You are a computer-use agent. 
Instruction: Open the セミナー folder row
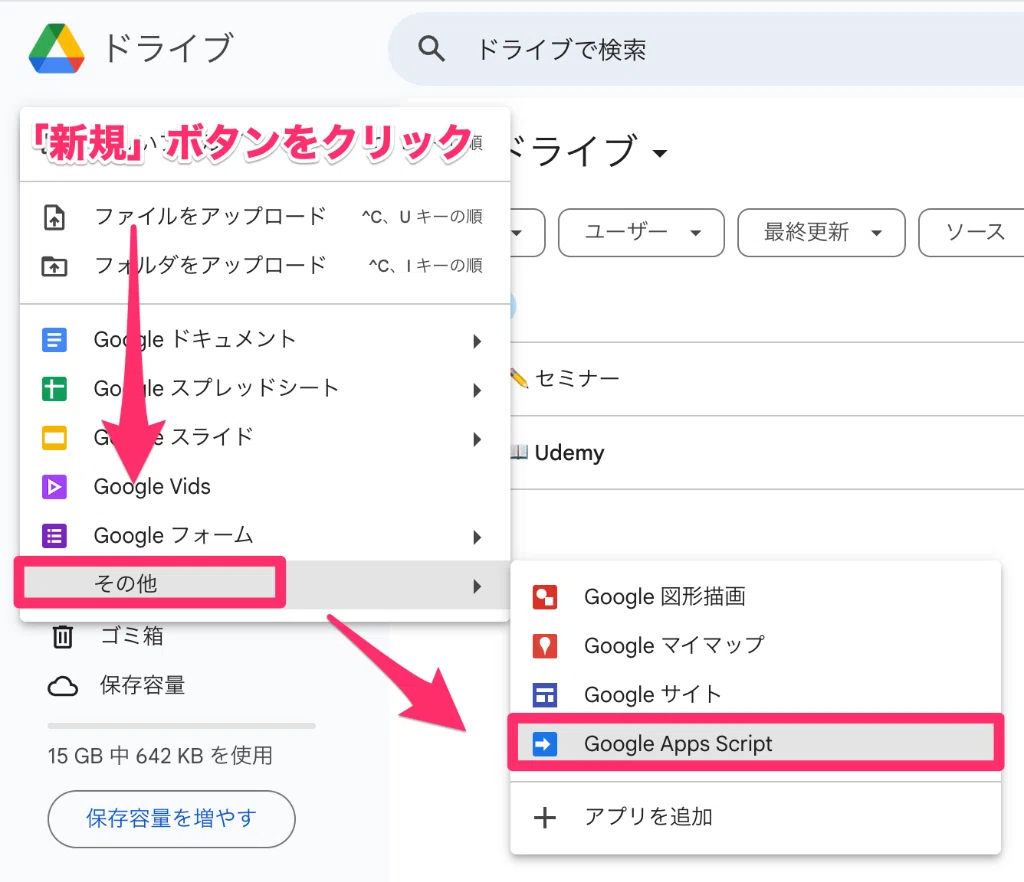coord(767,379)
